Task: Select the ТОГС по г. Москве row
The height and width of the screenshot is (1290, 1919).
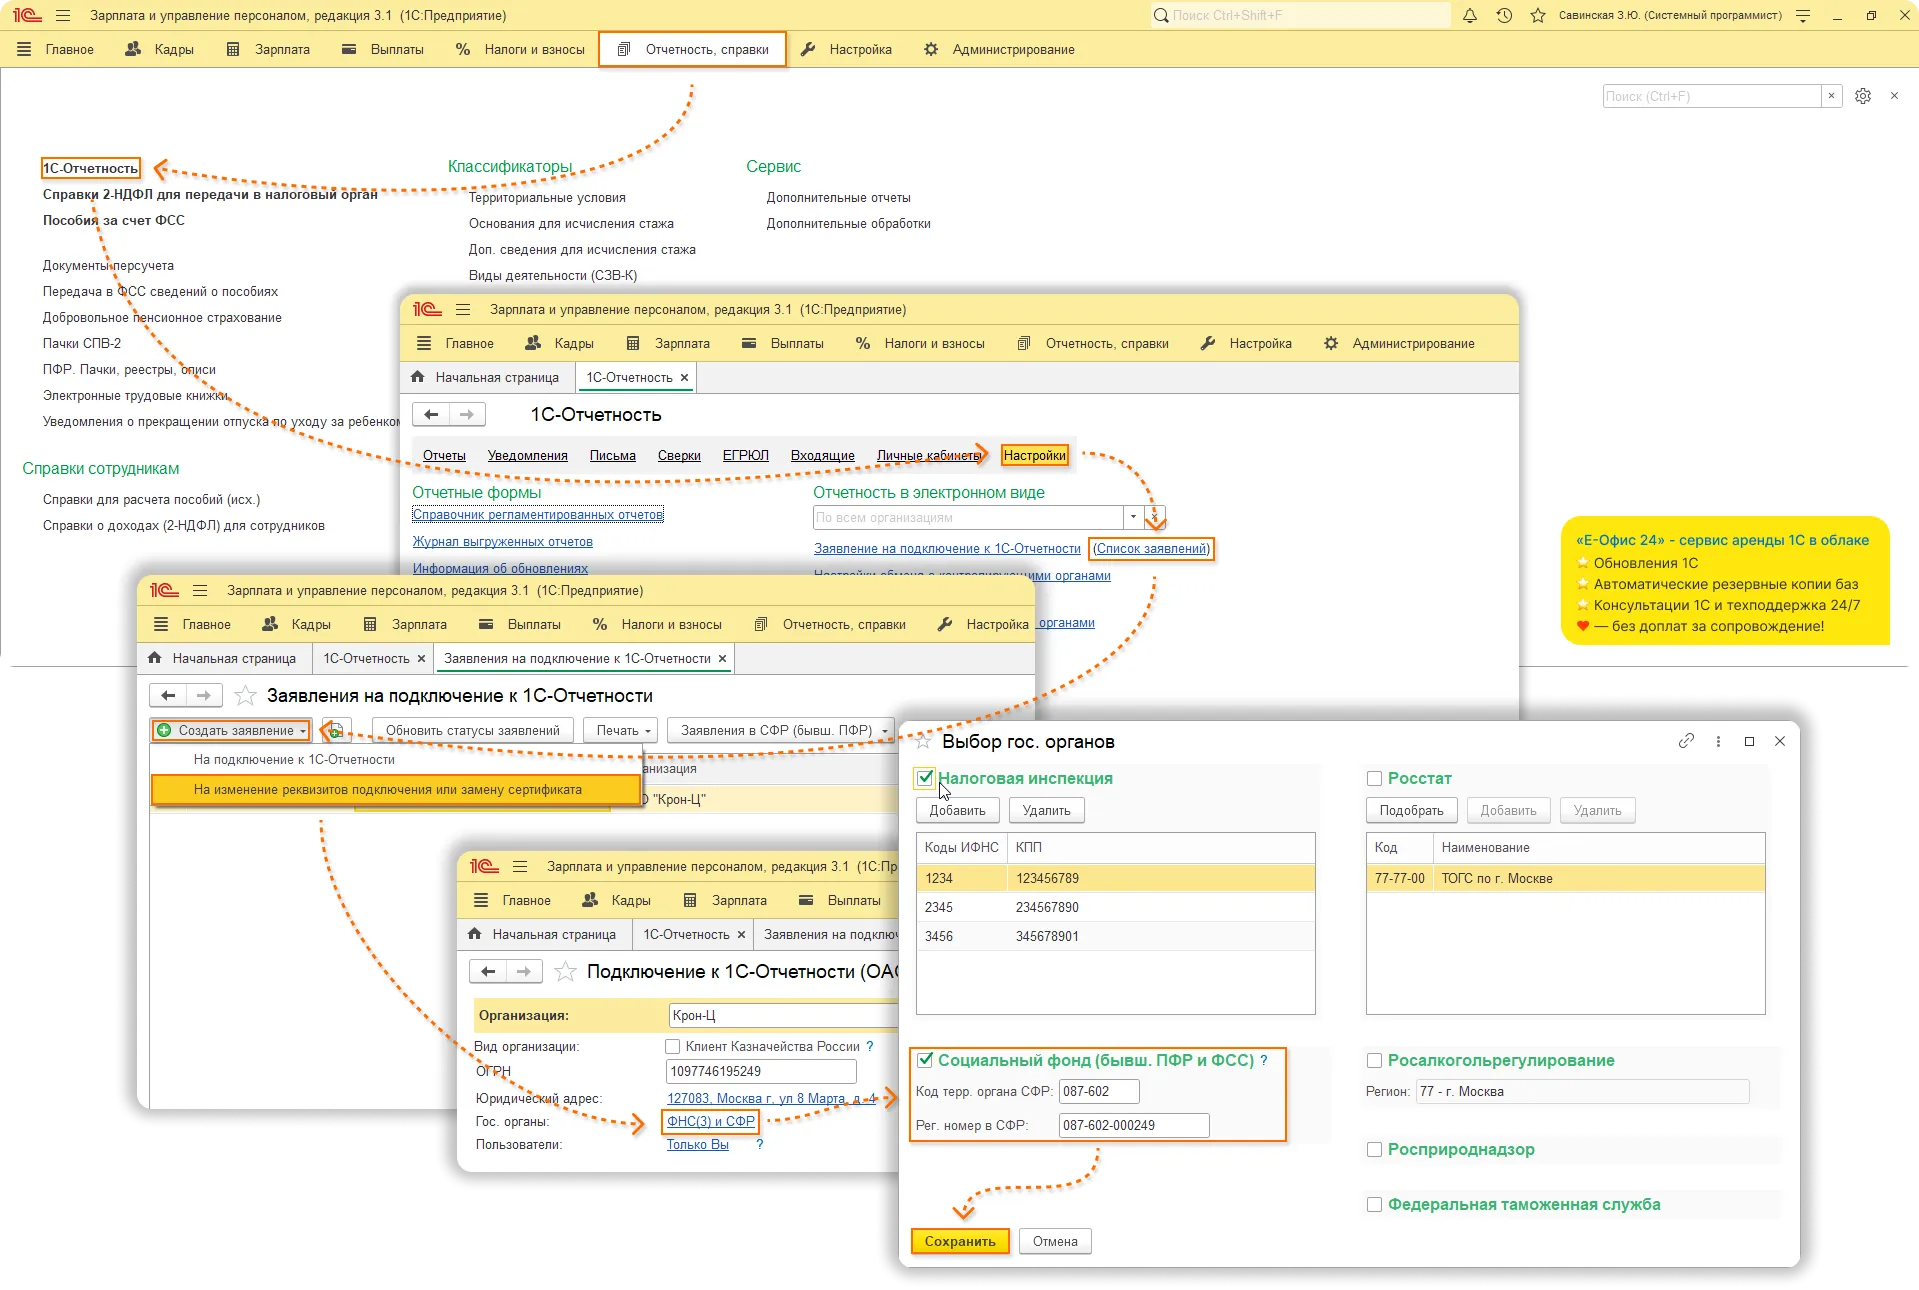Action: 1565,878
